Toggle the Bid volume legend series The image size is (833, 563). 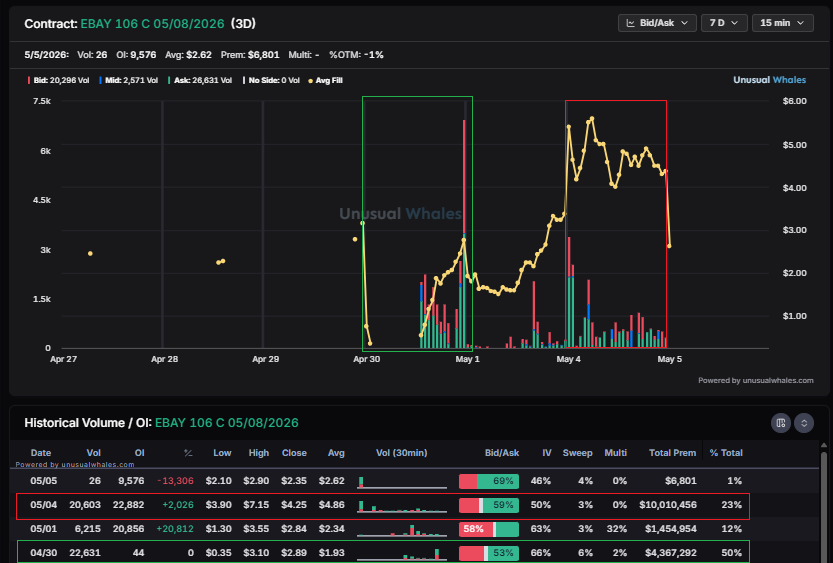click(58, 80)
